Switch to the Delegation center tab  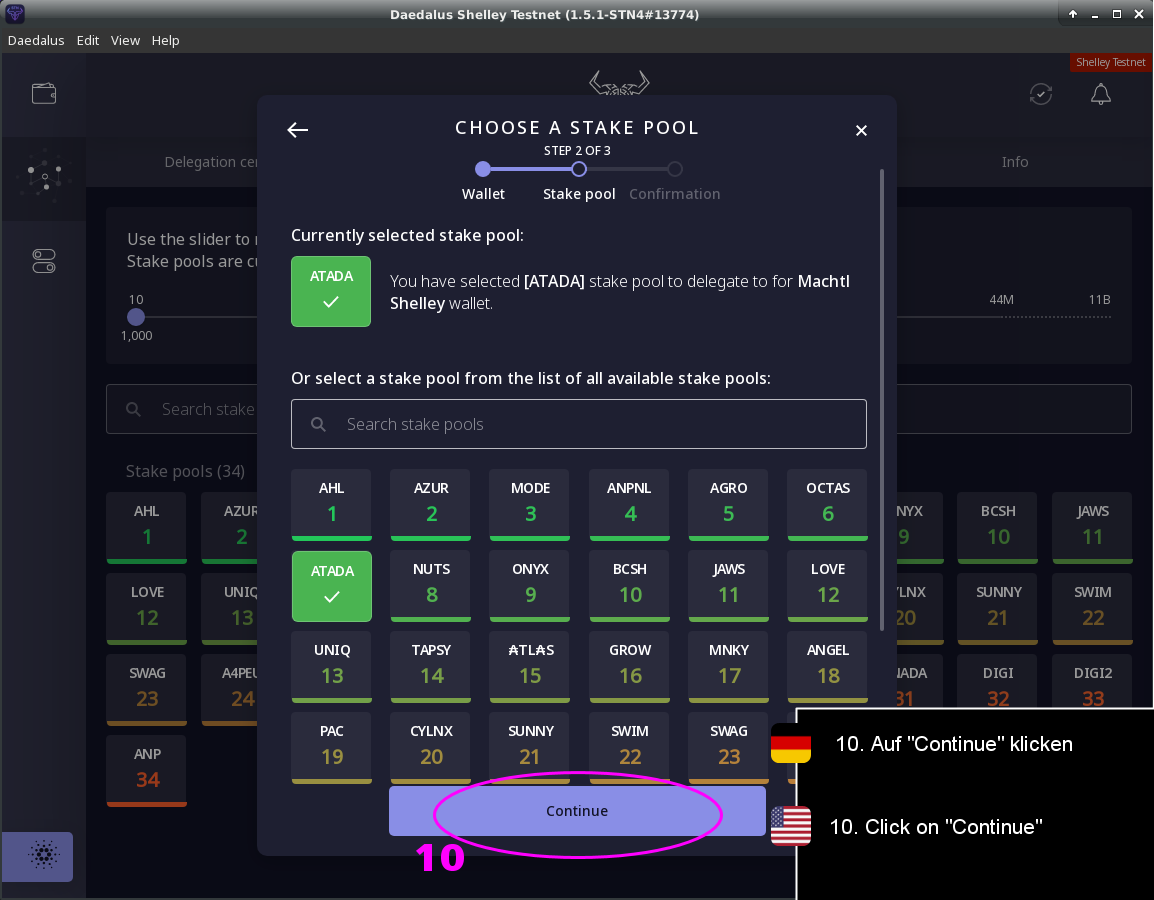click(210, 162)
